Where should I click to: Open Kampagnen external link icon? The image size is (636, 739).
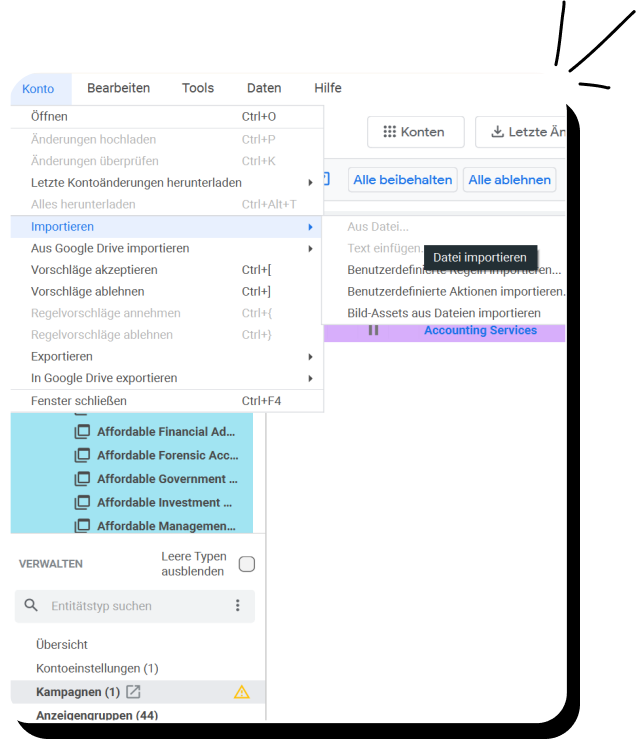tap(134, 692)
